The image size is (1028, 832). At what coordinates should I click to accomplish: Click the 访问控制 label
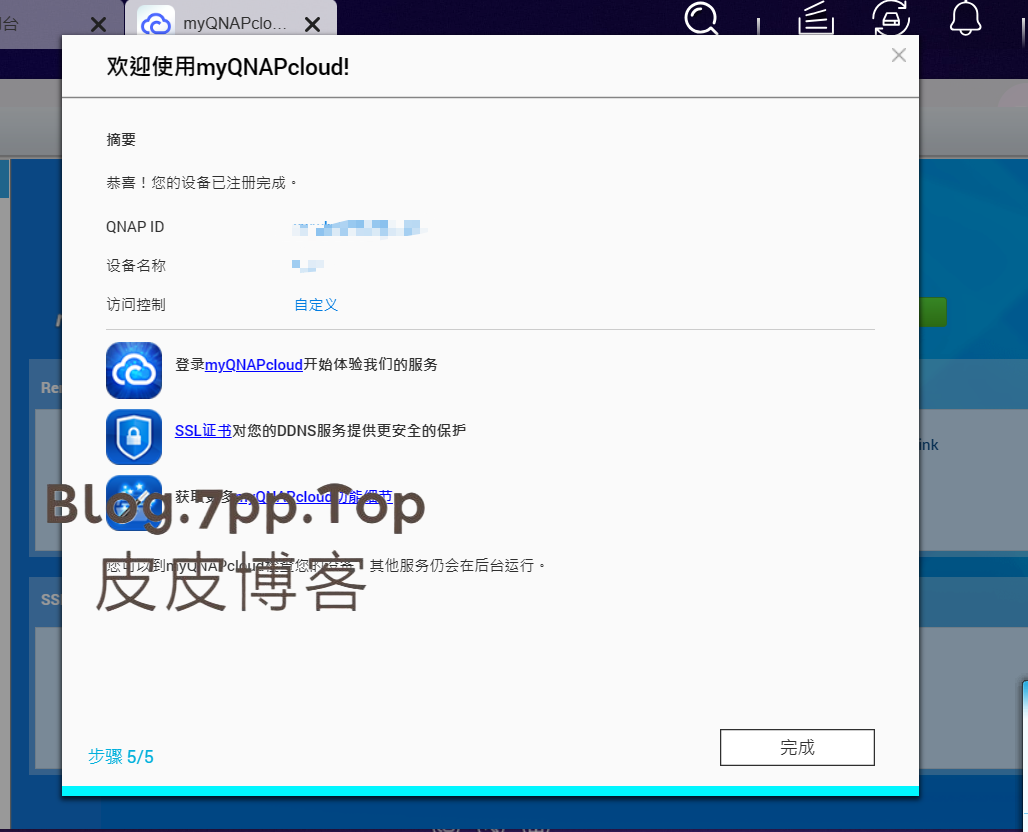136,305
